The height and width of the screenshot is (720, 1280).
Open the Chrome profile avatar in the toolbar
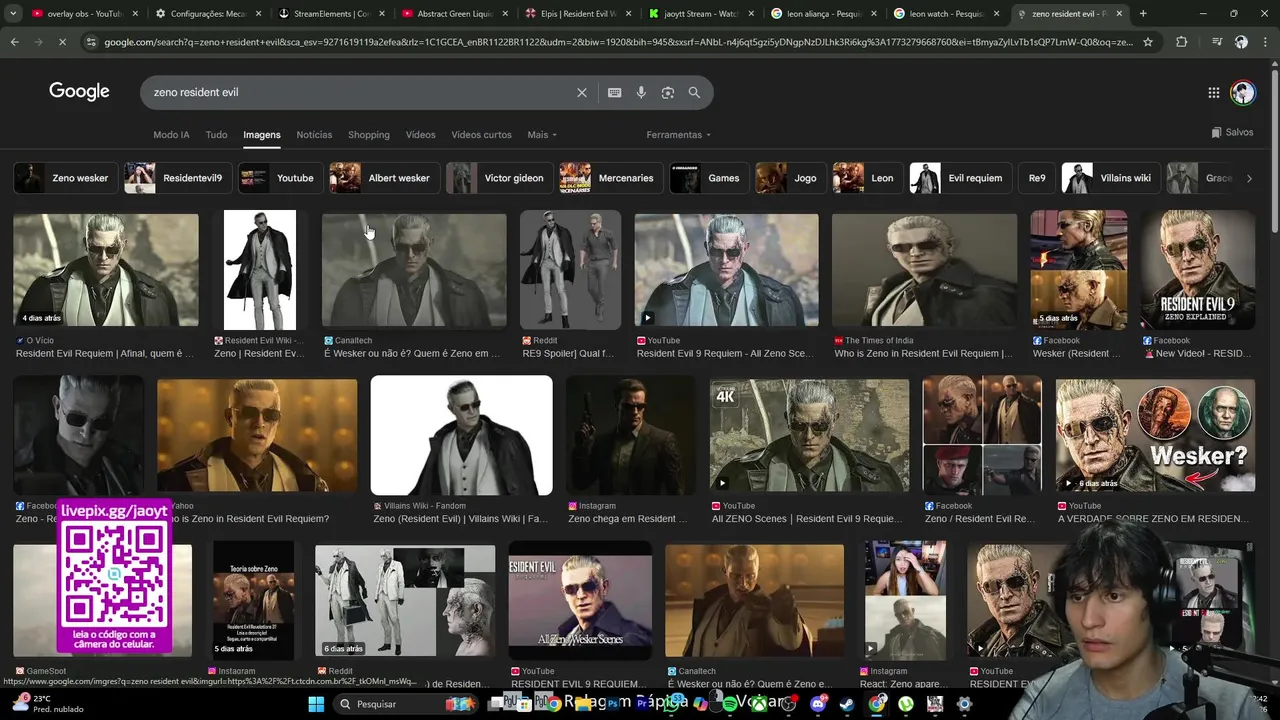[x=1241, y=42]
